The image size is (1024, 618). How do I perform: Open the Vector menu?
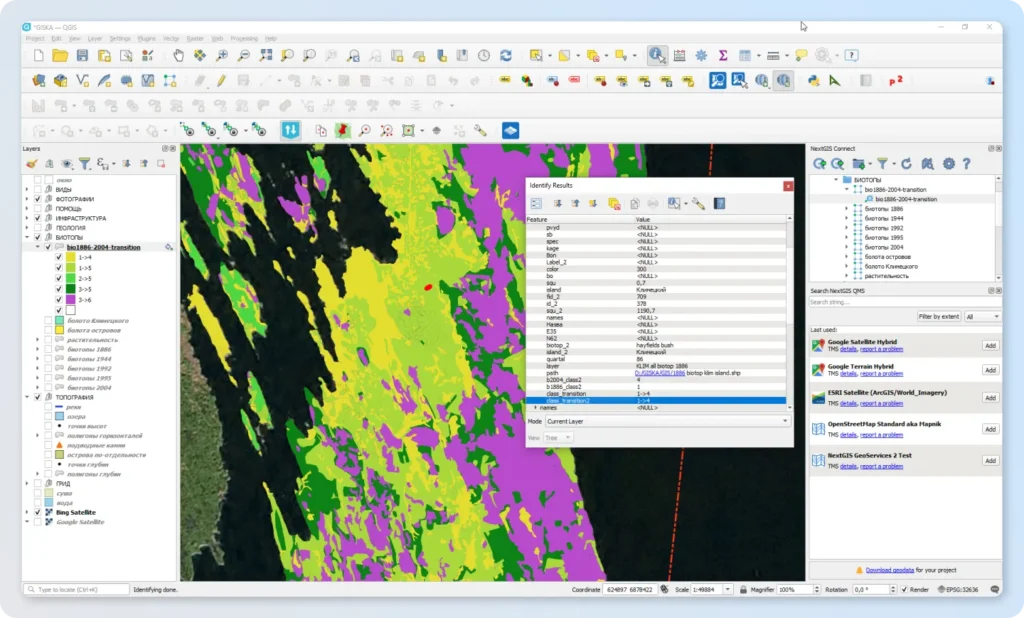click(x=171, y=39)
